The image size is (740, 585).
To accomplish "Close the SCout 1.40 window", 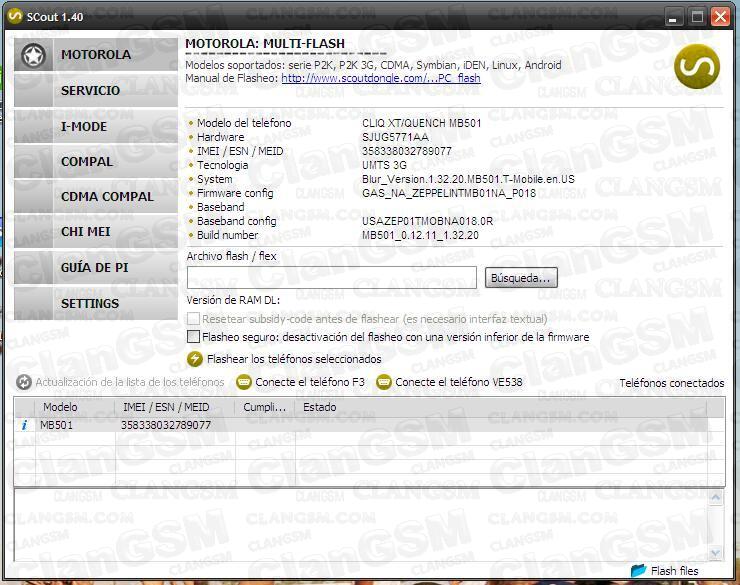I will [x=721, y=17].
